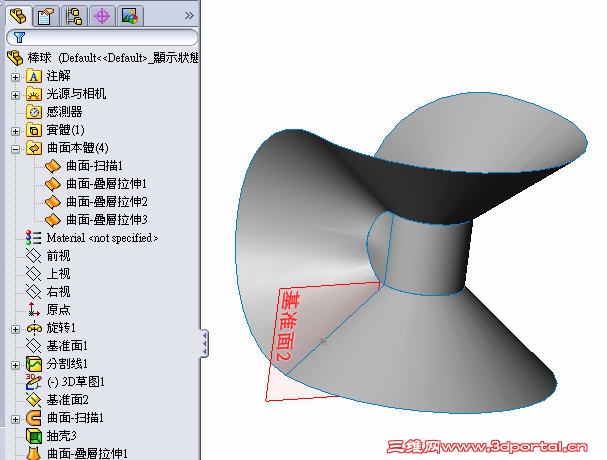
Task: Select the 前视 plane label
Action: point(58,256)
